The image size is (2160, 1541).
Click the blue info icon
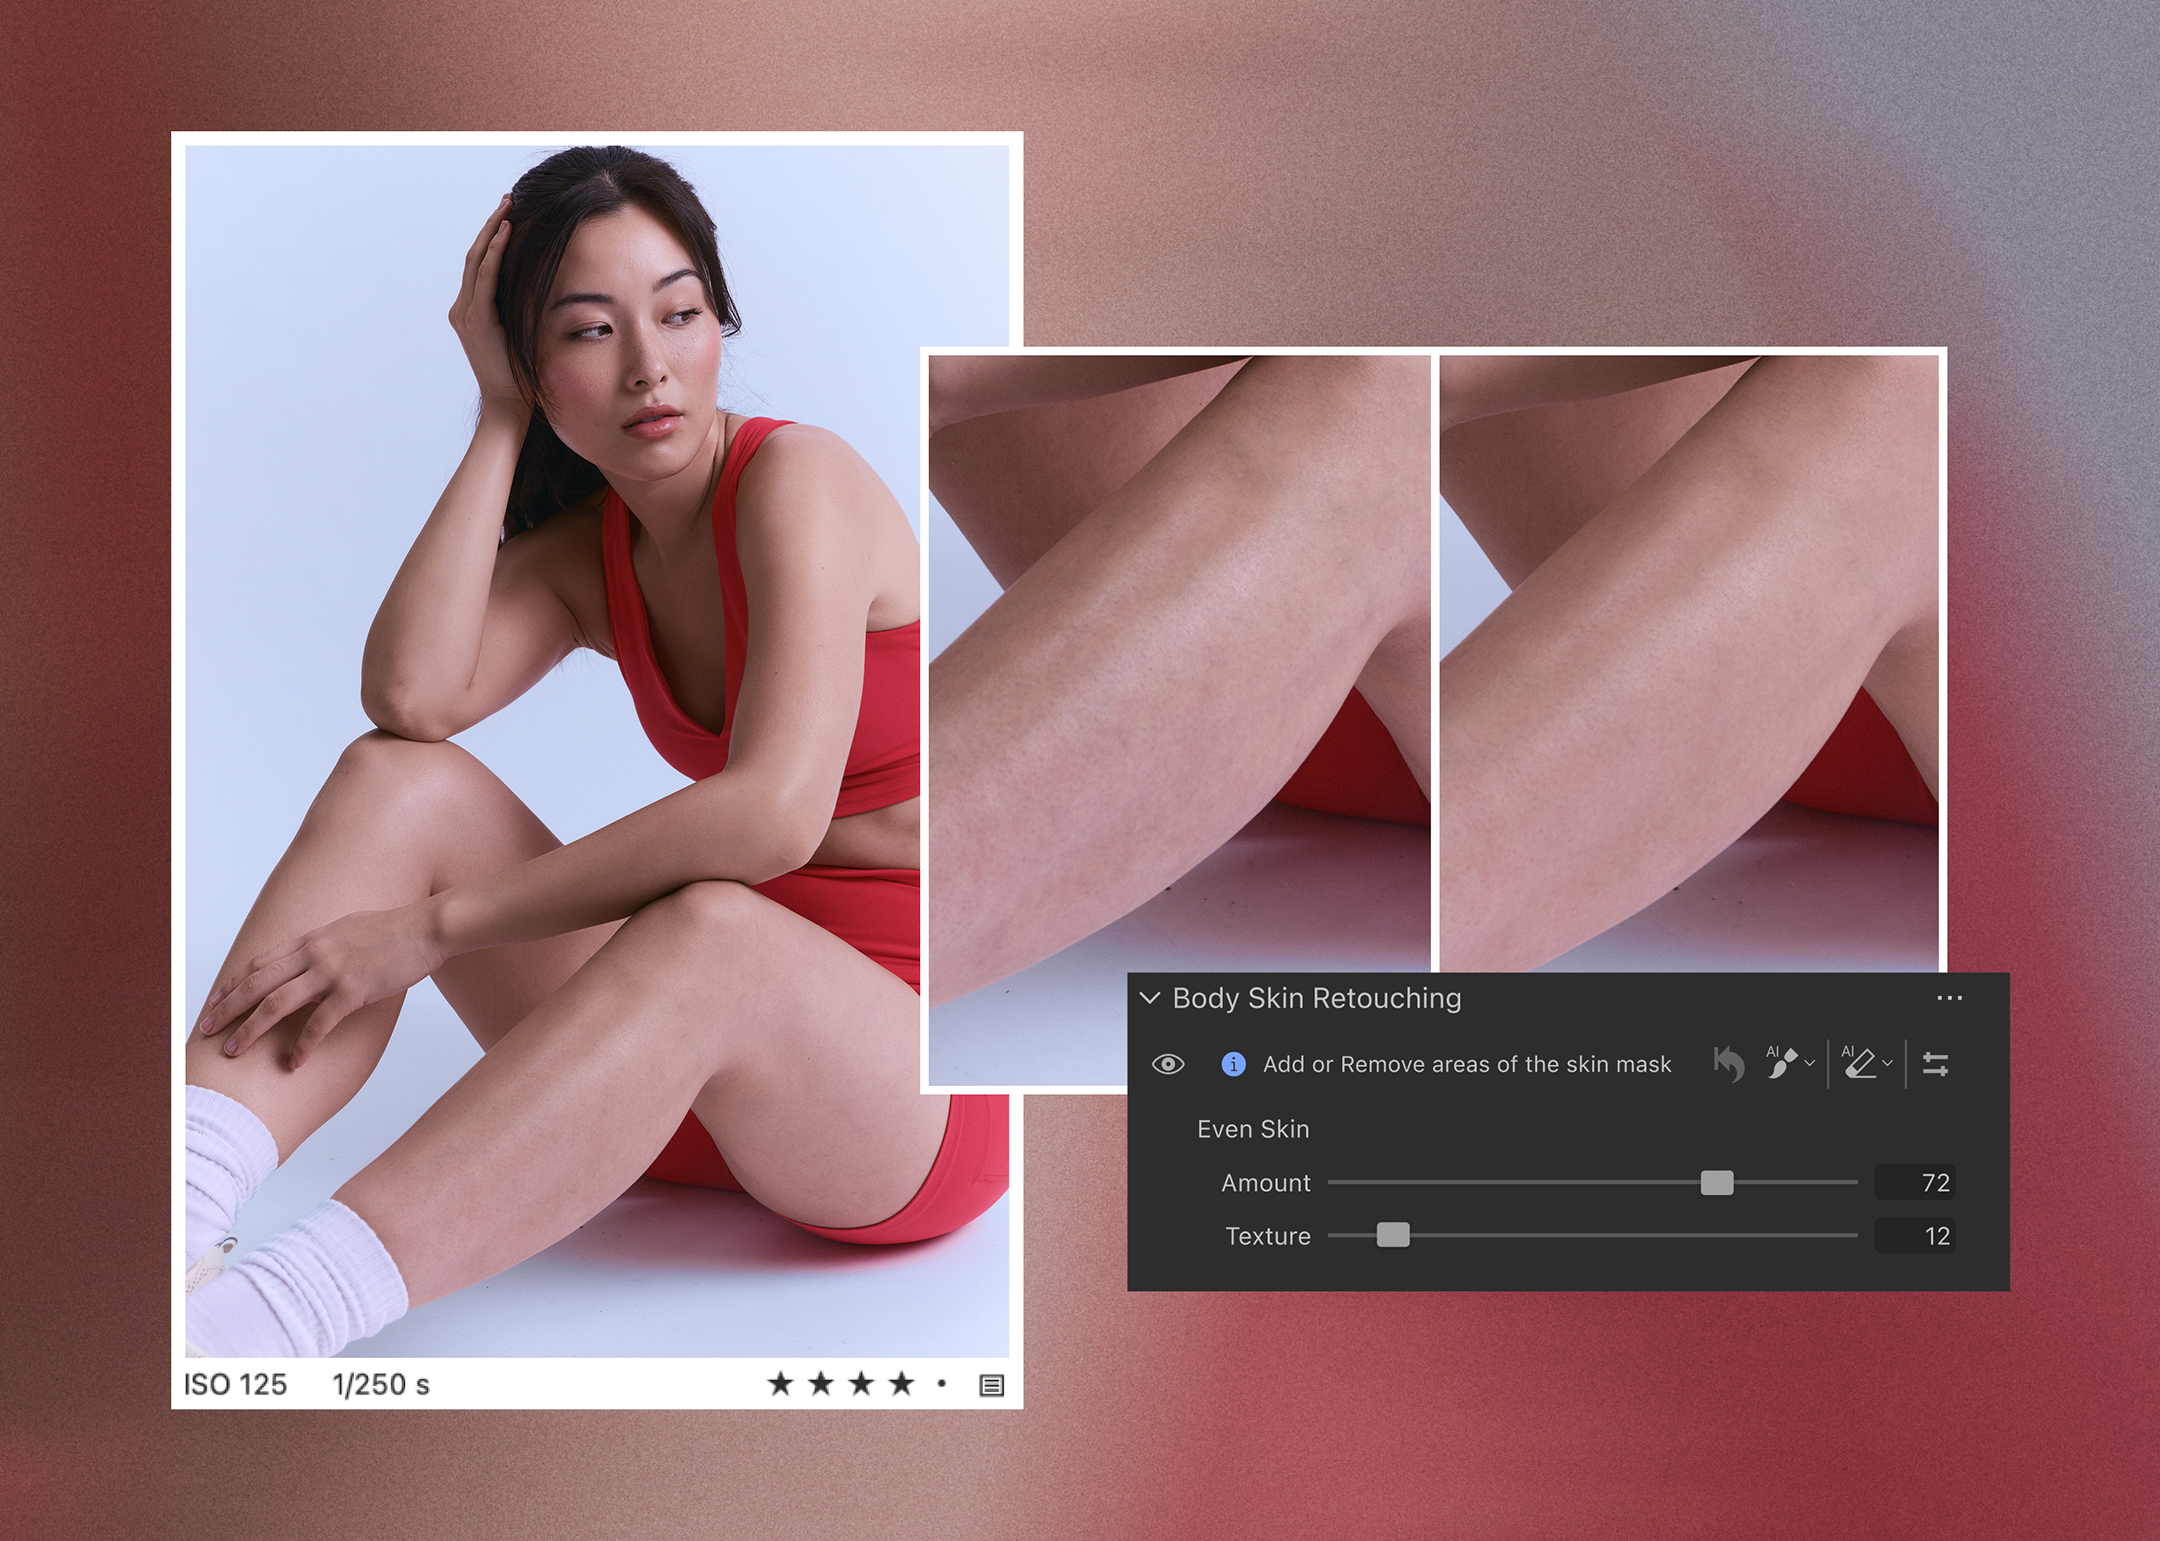coord(1234,1064)
